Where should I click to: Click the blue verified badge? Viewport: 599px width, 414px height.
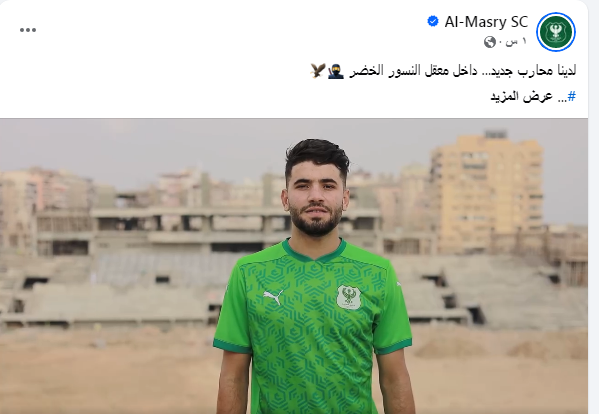[432, 21]
